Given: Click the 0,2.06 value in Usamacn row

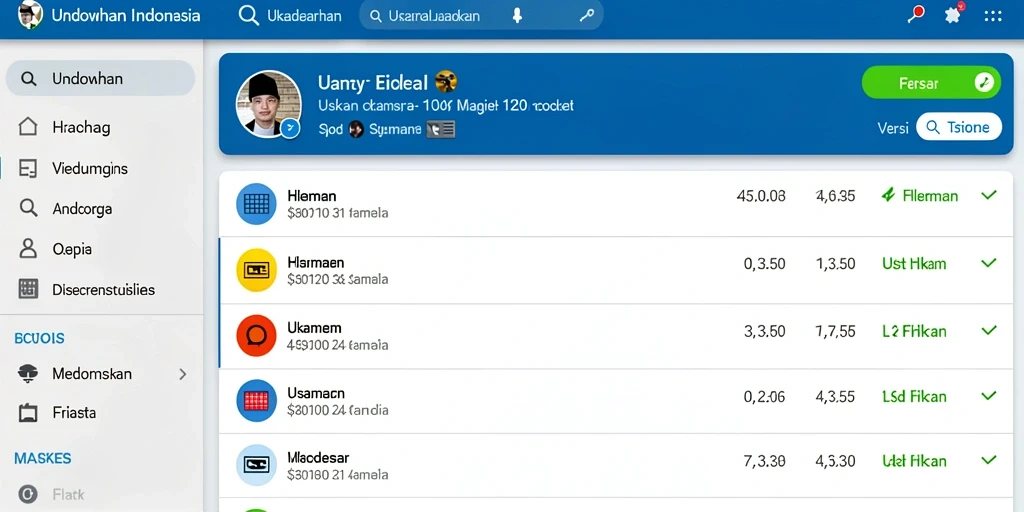Looking at the screenshot, I should (x=764, y=396).
